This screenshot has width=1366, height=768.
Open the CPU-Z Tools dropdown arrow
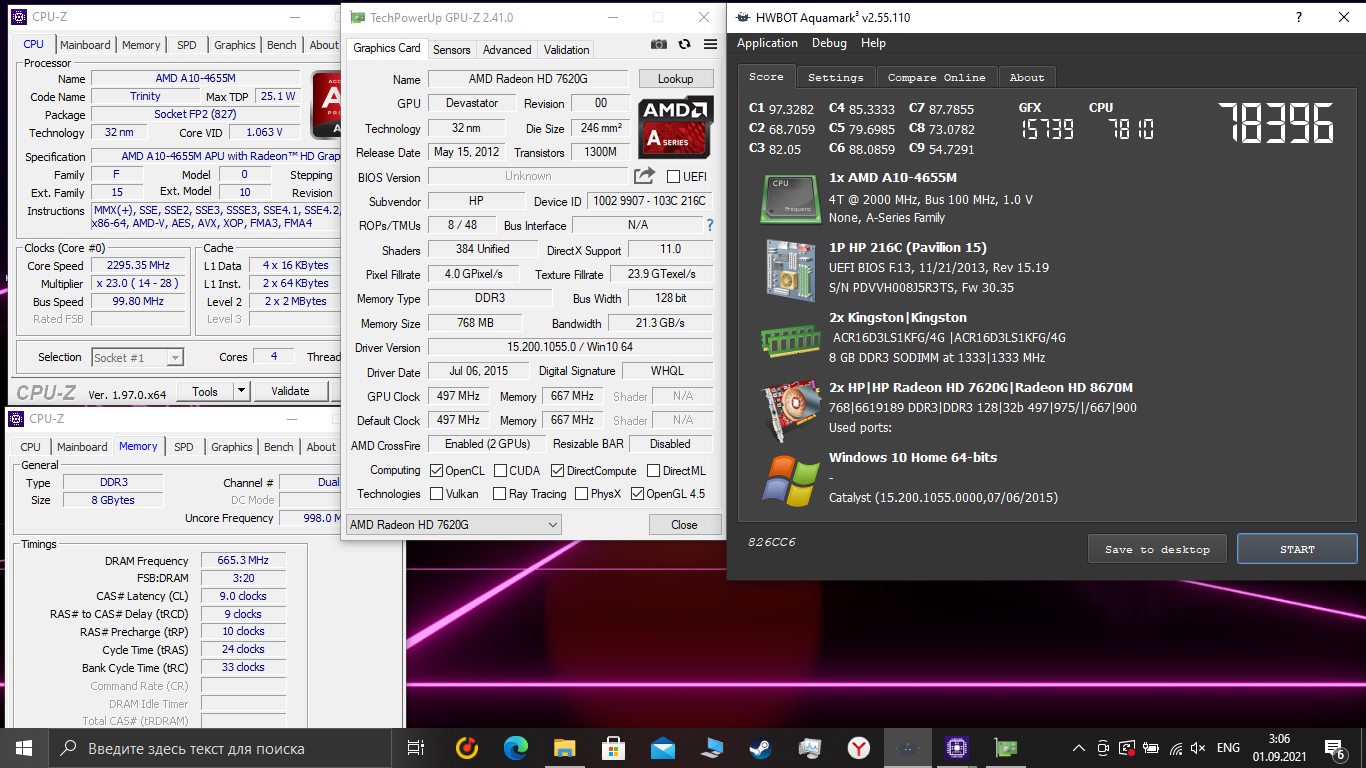tap(241, 392)
